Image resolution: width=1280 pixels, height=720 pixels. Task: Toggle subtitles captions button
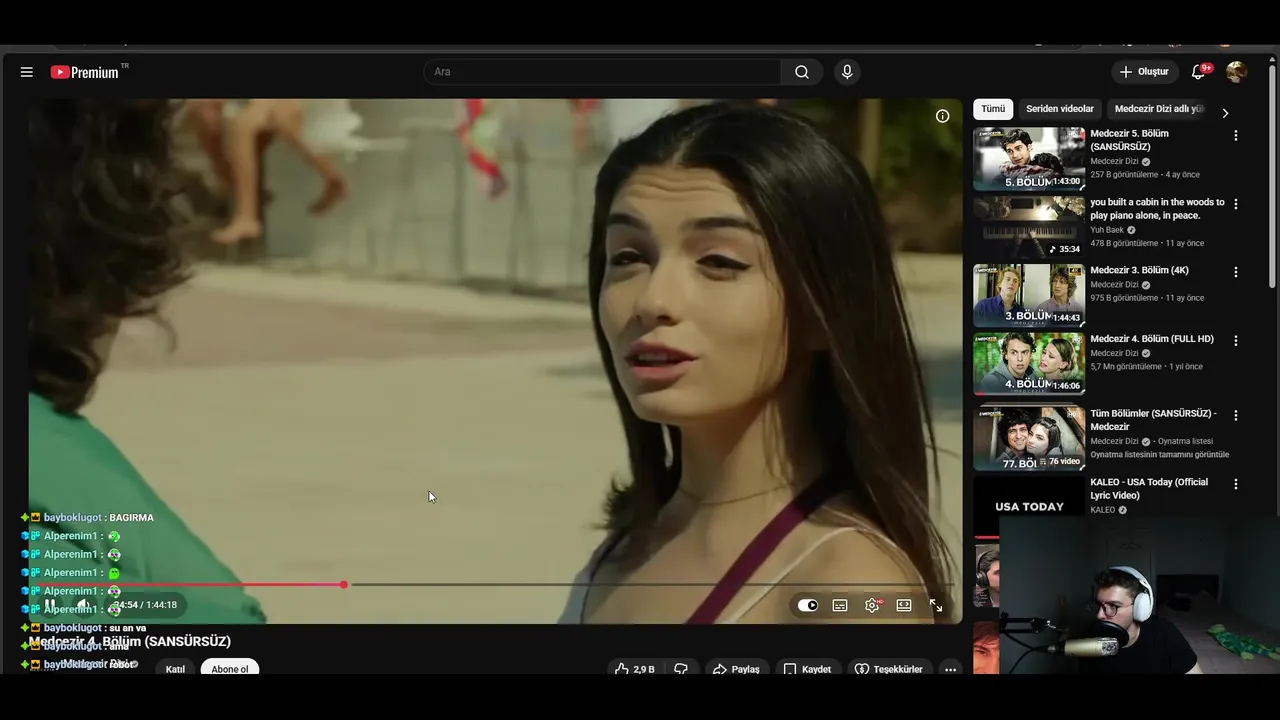pos(840,605)
